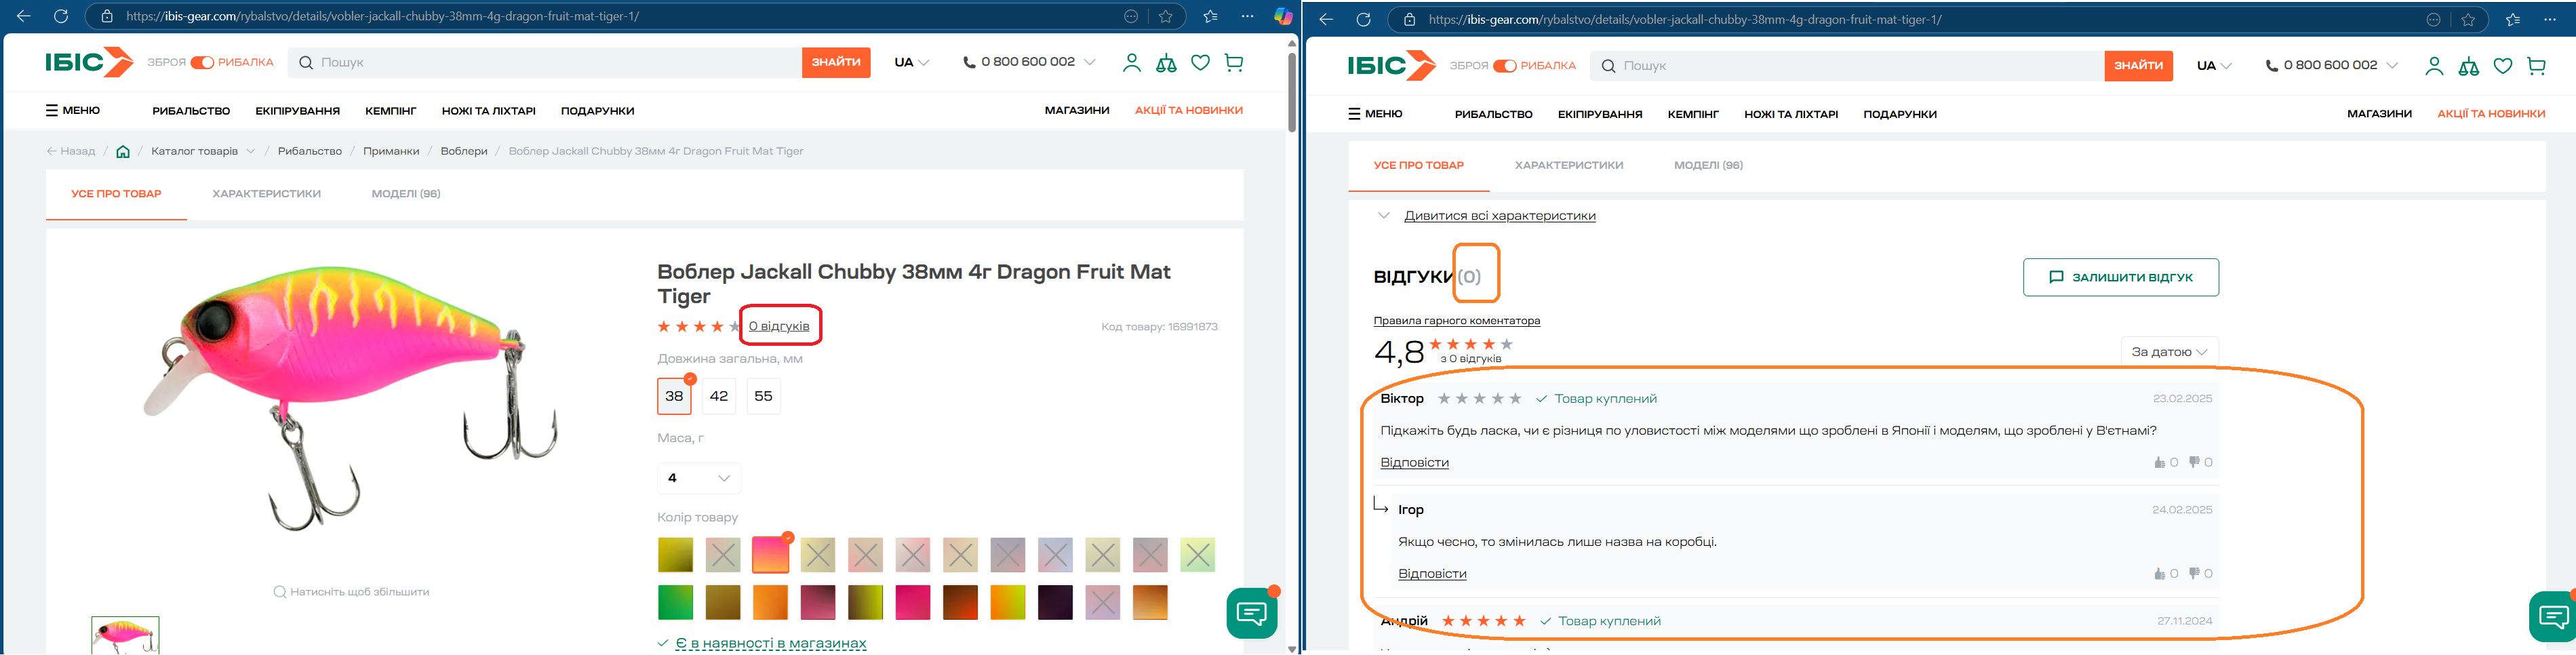Click the compare scales icon in left window
This screenshot has height=655, width=2576.
pos(1166,63)
